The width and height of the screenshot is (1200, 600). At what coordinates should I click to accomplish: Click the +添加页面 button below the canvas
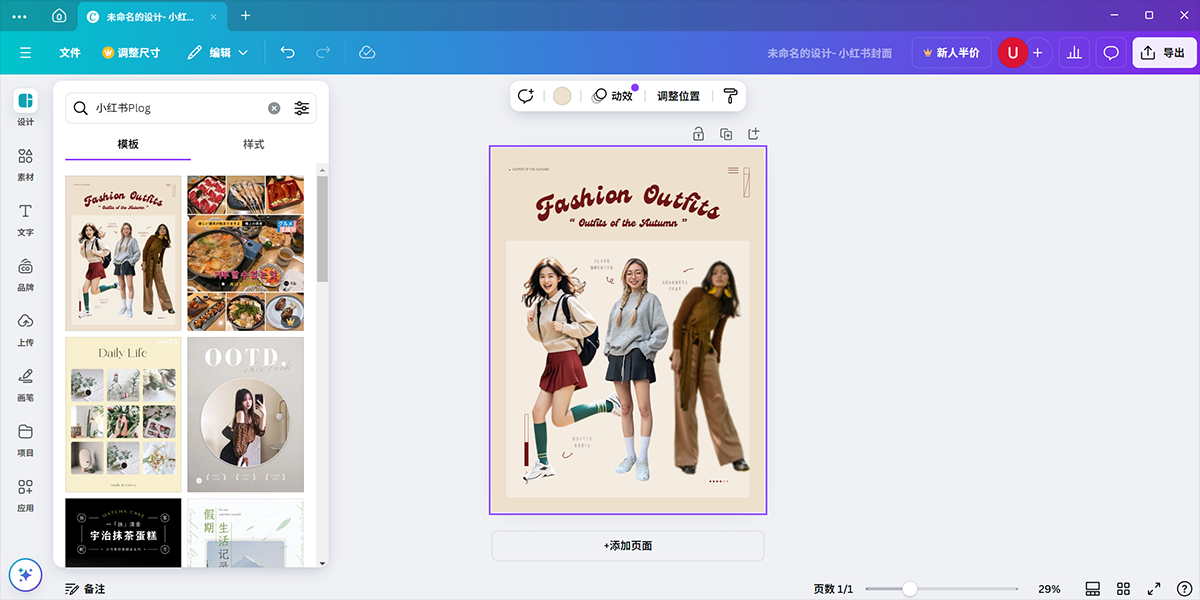[x=627, y=546]
